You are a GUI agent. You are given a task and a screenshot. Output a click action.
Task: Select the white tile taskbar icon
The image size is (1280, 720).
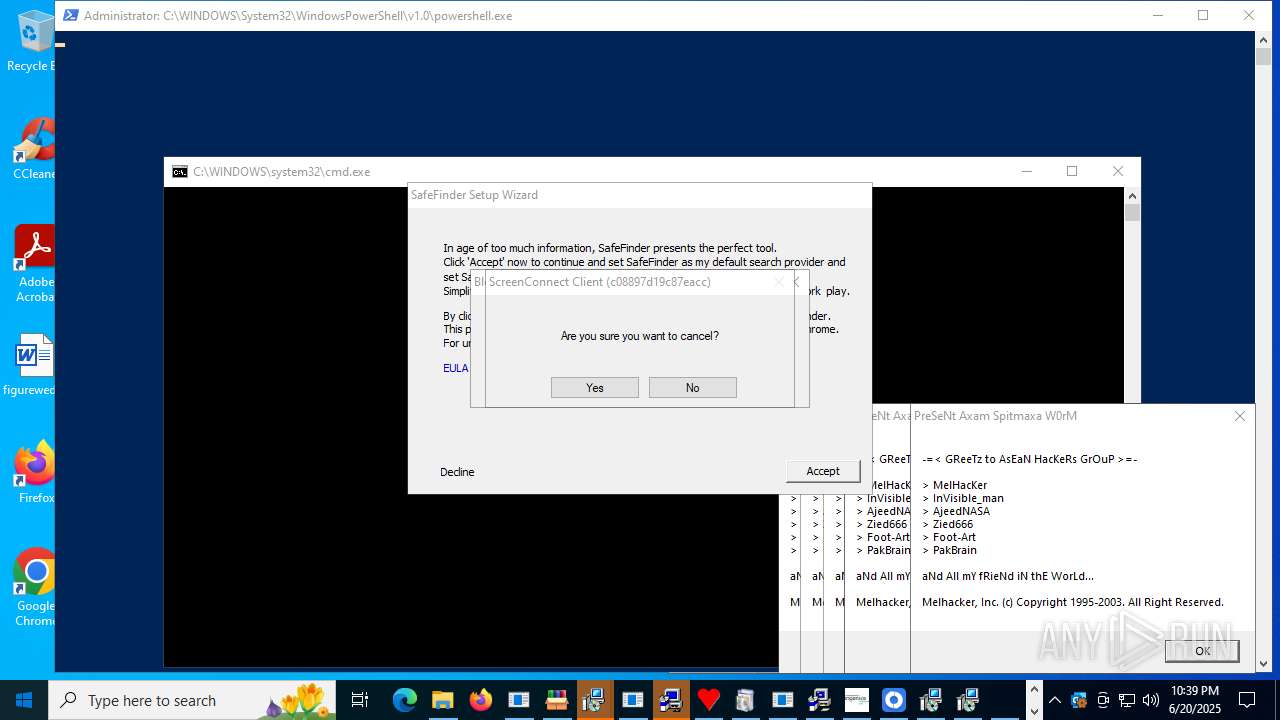click(856, 700)
